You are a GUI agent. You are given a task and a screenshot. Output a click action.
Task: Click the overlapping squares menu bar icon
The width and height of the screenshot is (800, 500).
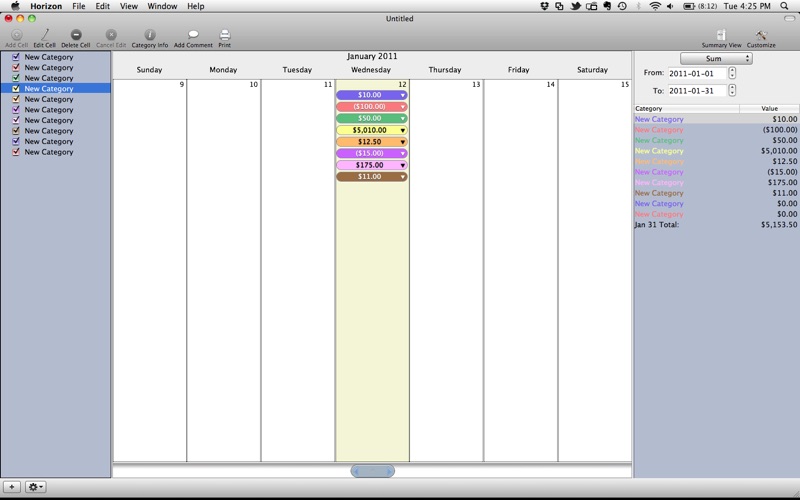(x=560, y=6)
